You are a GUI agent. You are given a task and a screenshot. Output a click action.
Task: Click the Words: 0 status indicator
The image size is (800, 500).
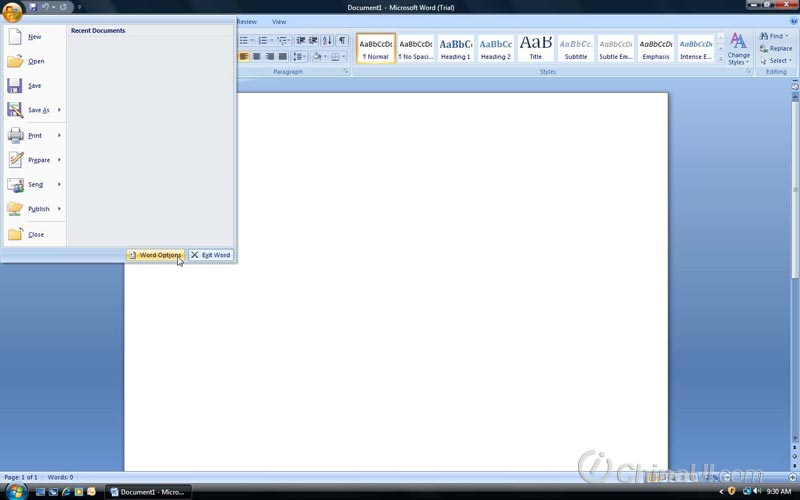click(60, 478)
